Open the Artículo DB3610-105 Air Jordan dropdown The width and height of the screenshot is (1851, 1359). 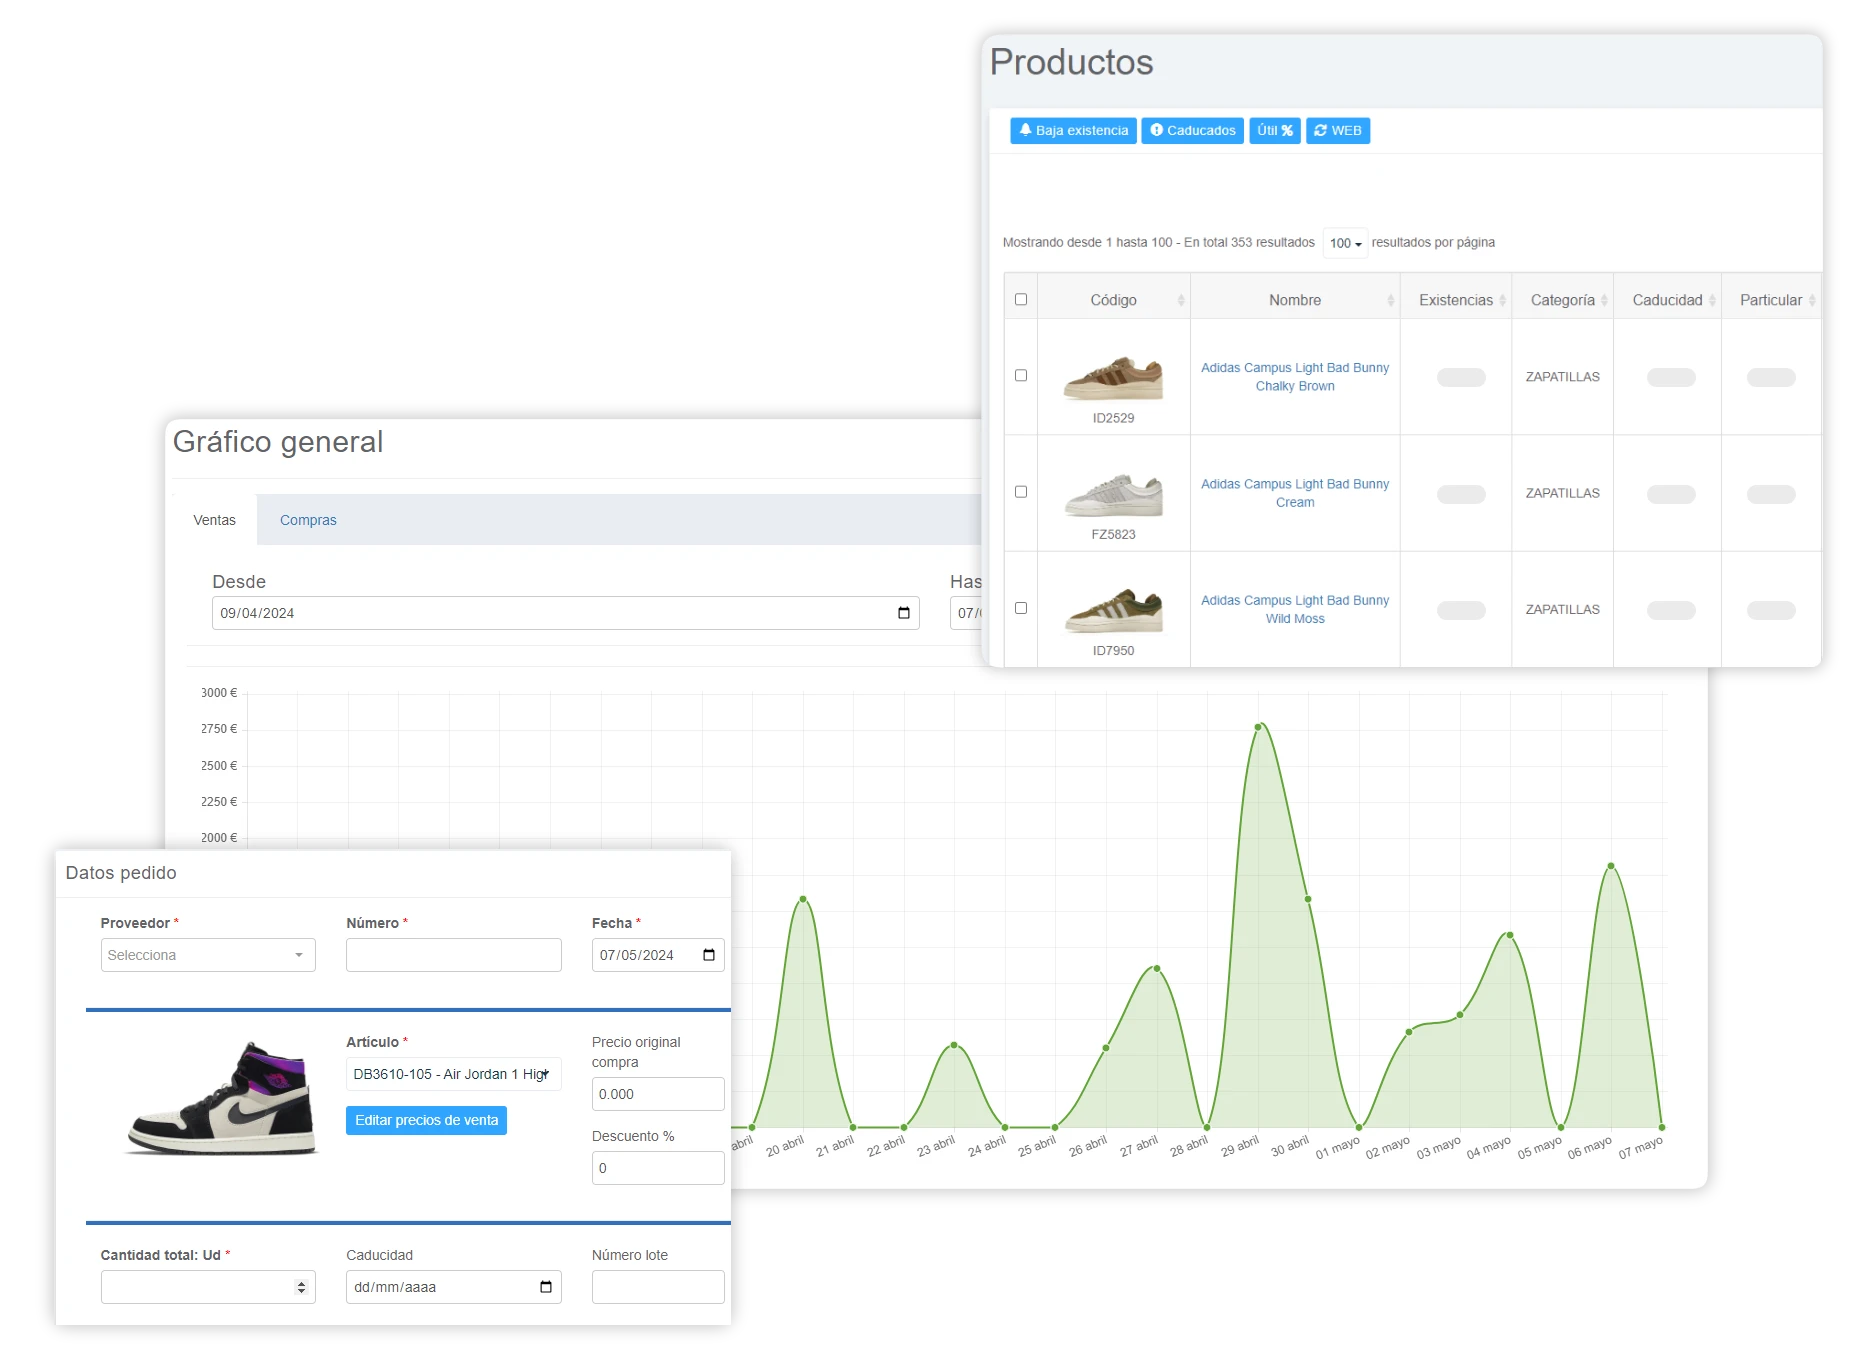[x=454, y=1074]
